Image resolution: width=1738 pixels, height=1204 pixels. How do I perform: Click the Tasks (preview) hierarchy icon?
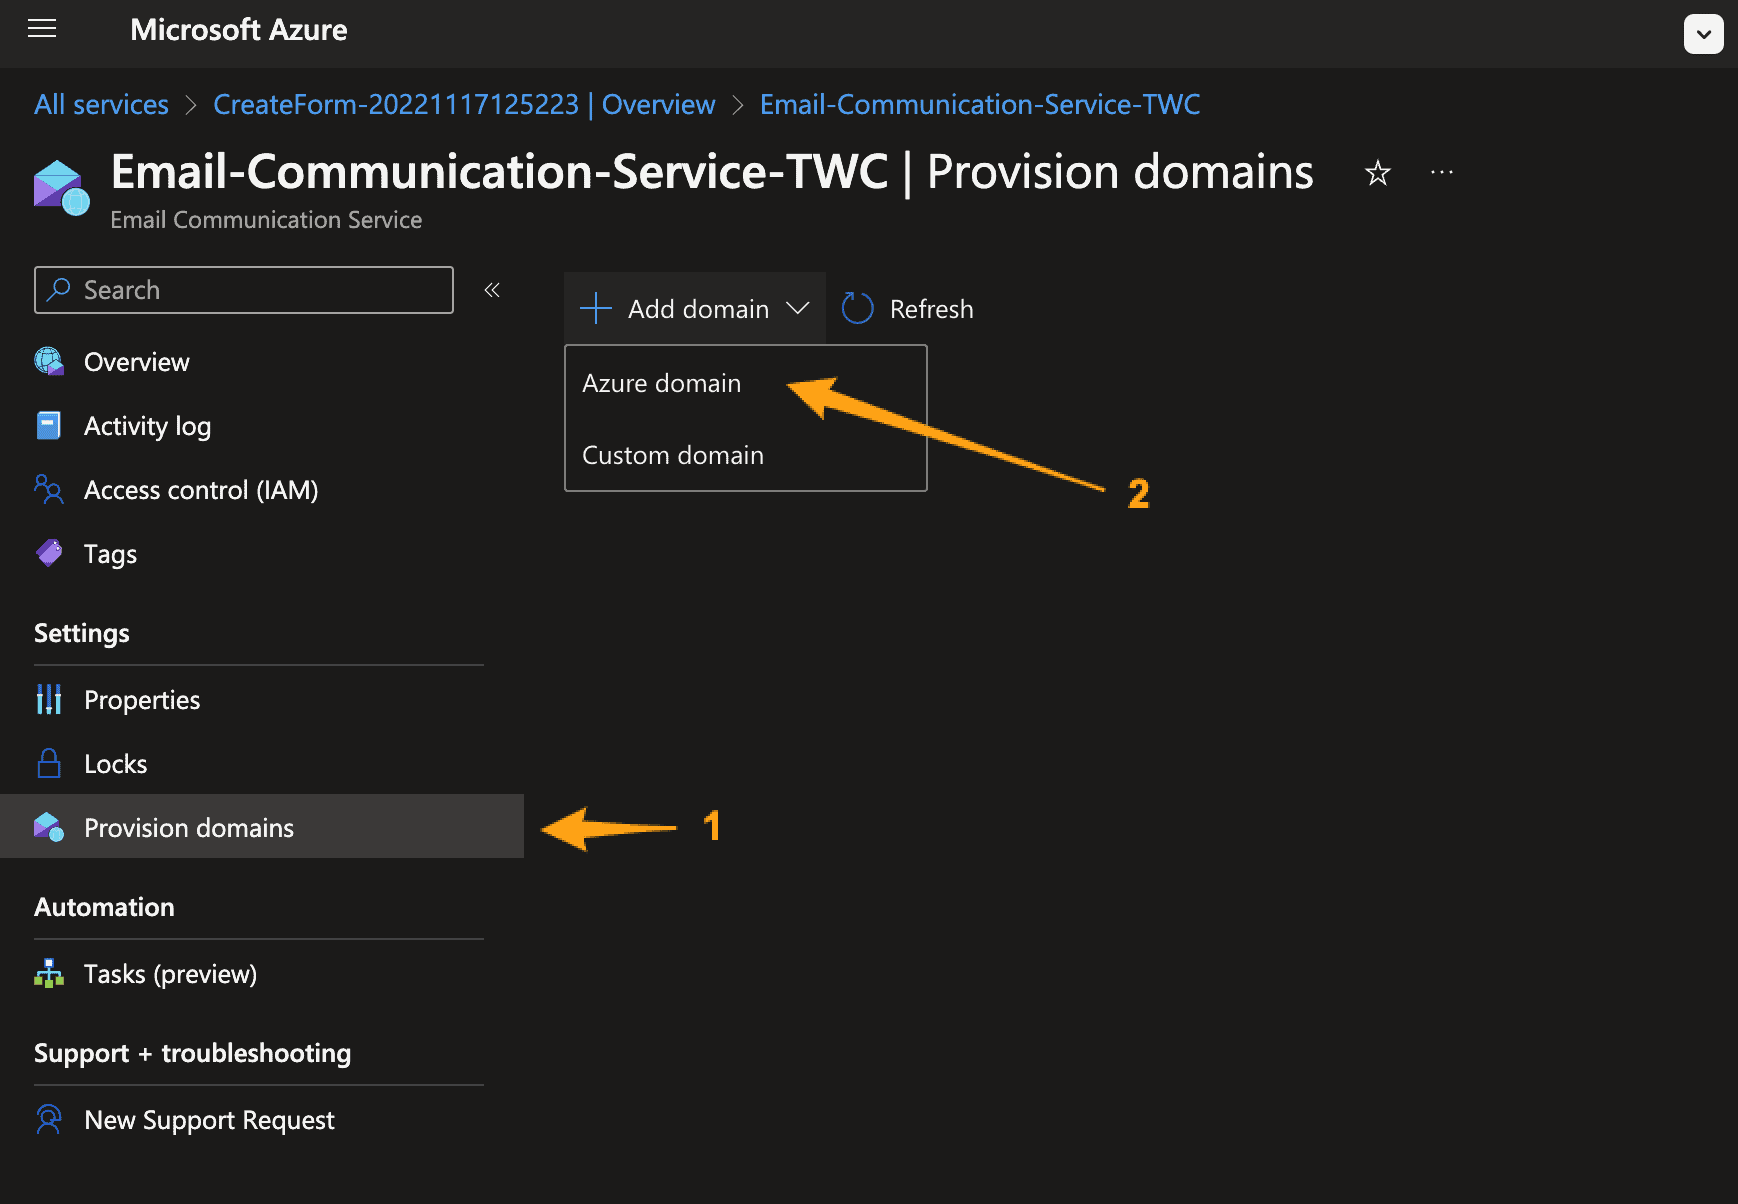pyautogui.click(x=49, y=973)
